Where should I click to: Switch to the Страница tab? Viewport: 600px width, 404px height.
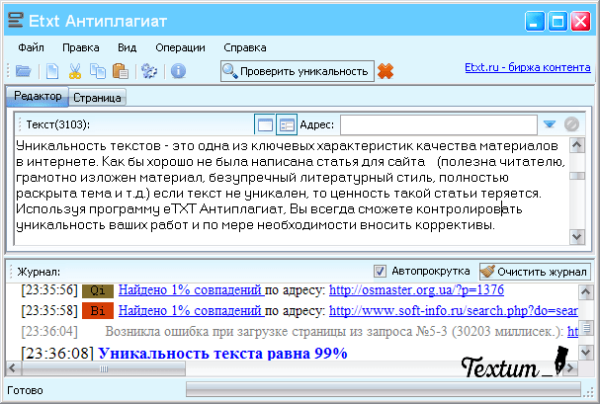click(x=97, y=98)
